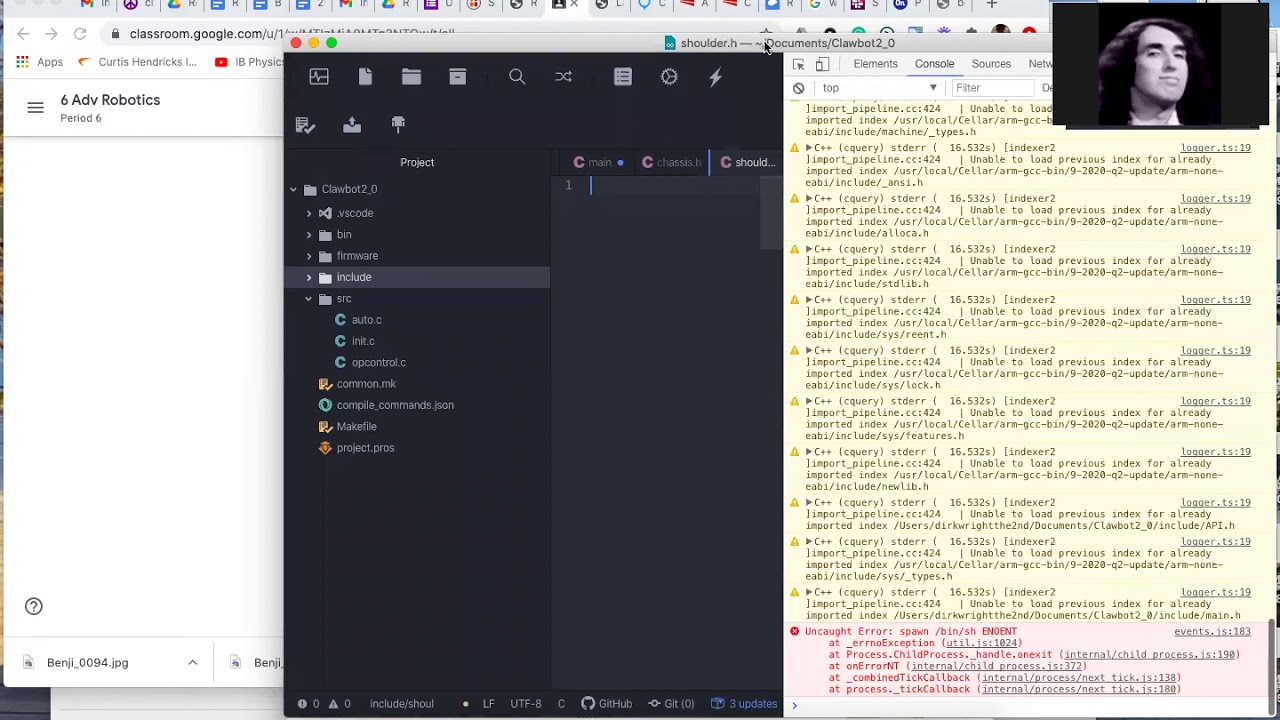The height and width of the screenshot is (720, 1280).
Task: Open the Git (0) status bar panel
Action: coord(672,704)
